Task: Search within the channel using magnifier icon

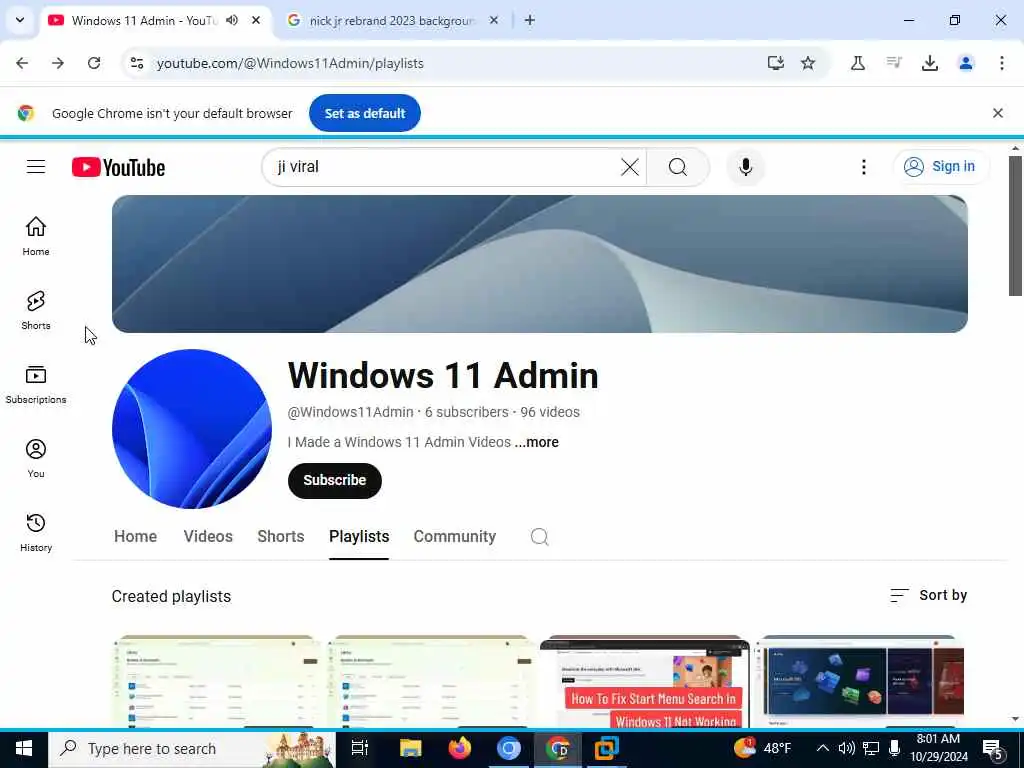Action: tap(539, 537)
